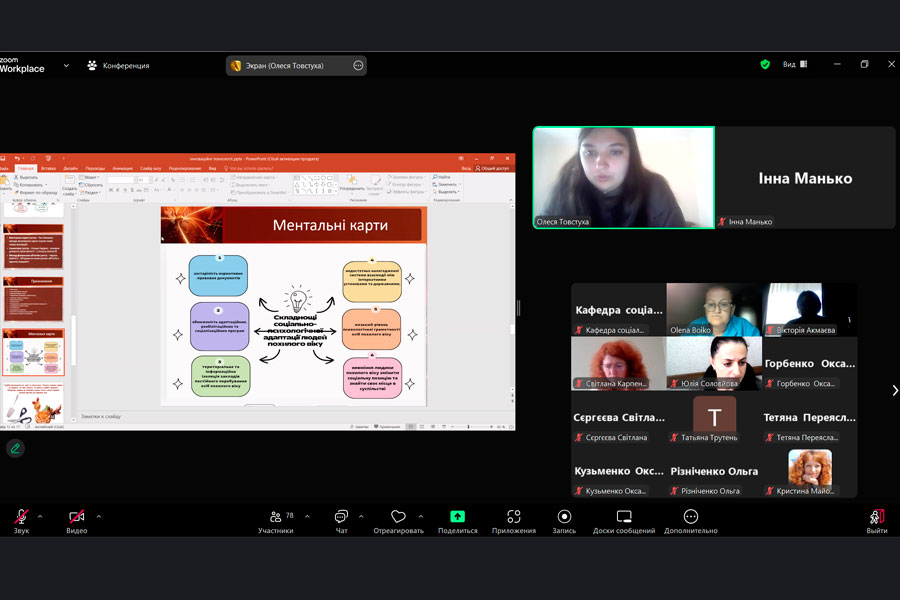Open options on Экран (Олеся Товстуха) pill
The width and height of the screenshot is (900, 600).
tap(358, 65)
